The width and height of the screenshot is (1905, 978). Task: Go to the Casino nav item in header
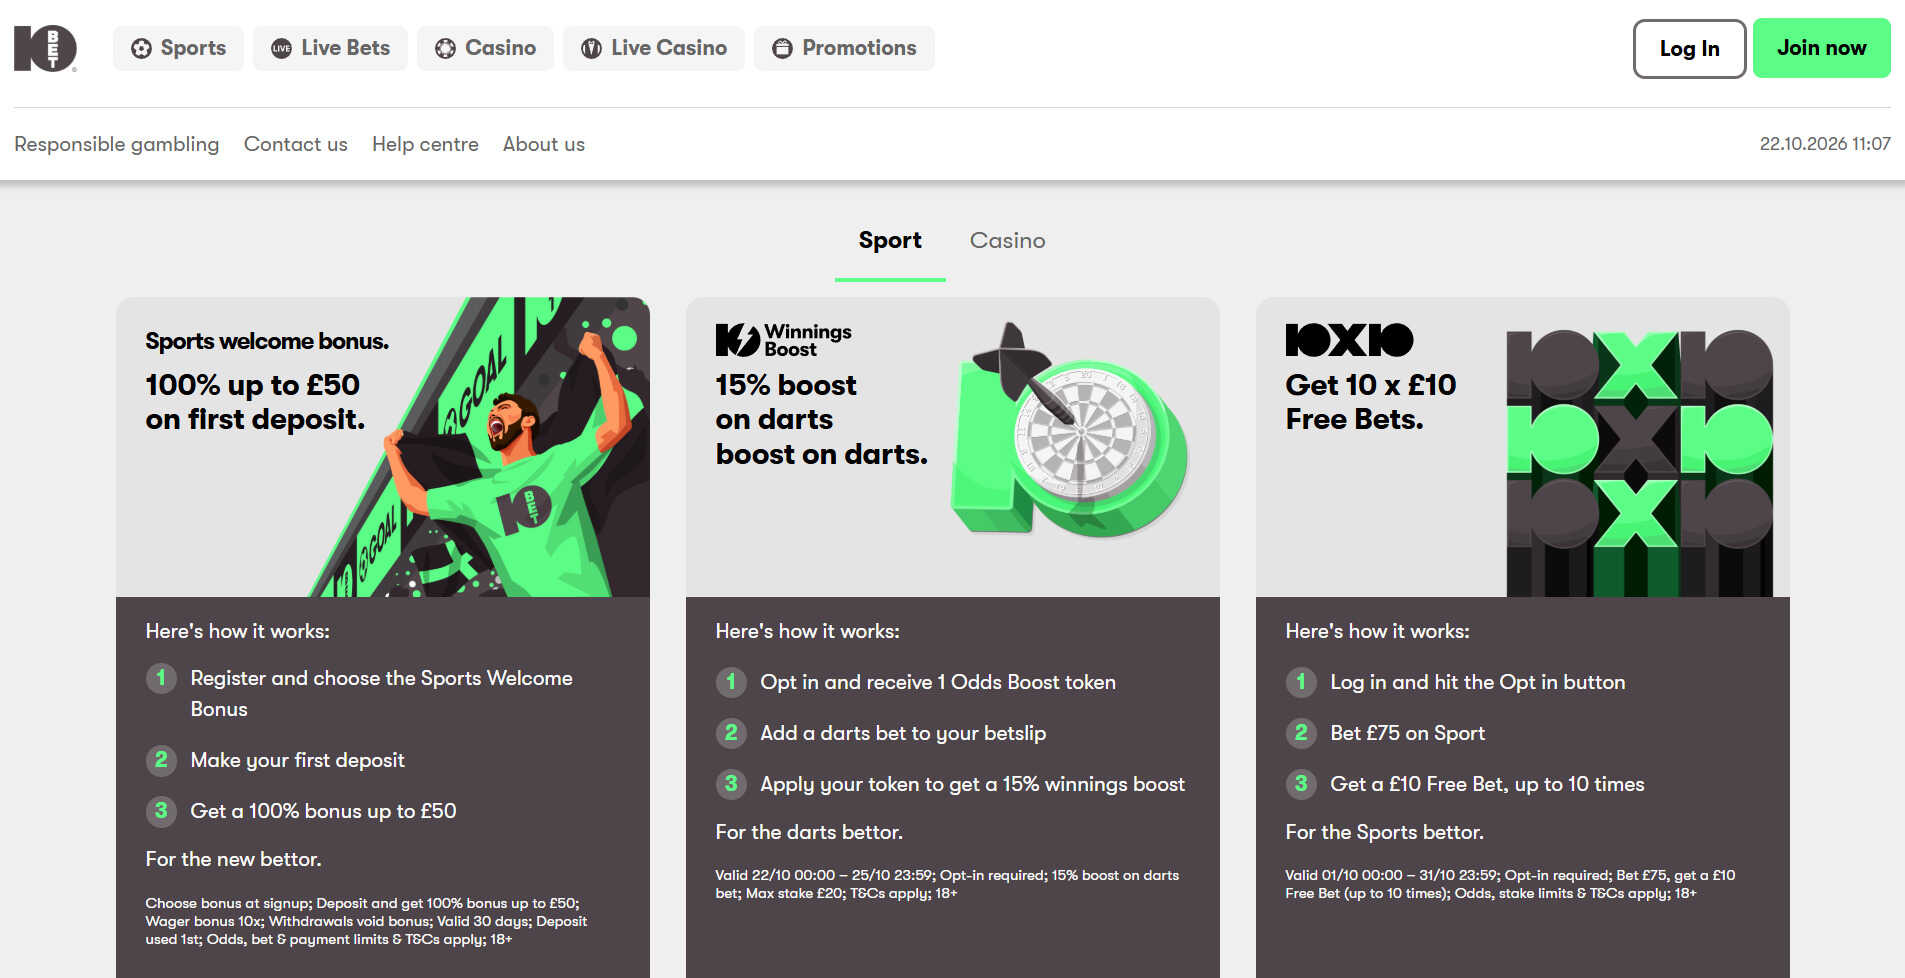(x=485, y=48)
